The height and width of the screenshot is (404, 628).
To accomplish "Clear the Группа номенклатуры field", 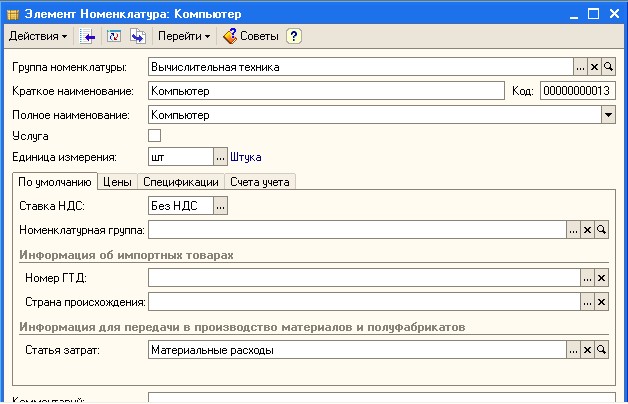I will coord(594,67).
